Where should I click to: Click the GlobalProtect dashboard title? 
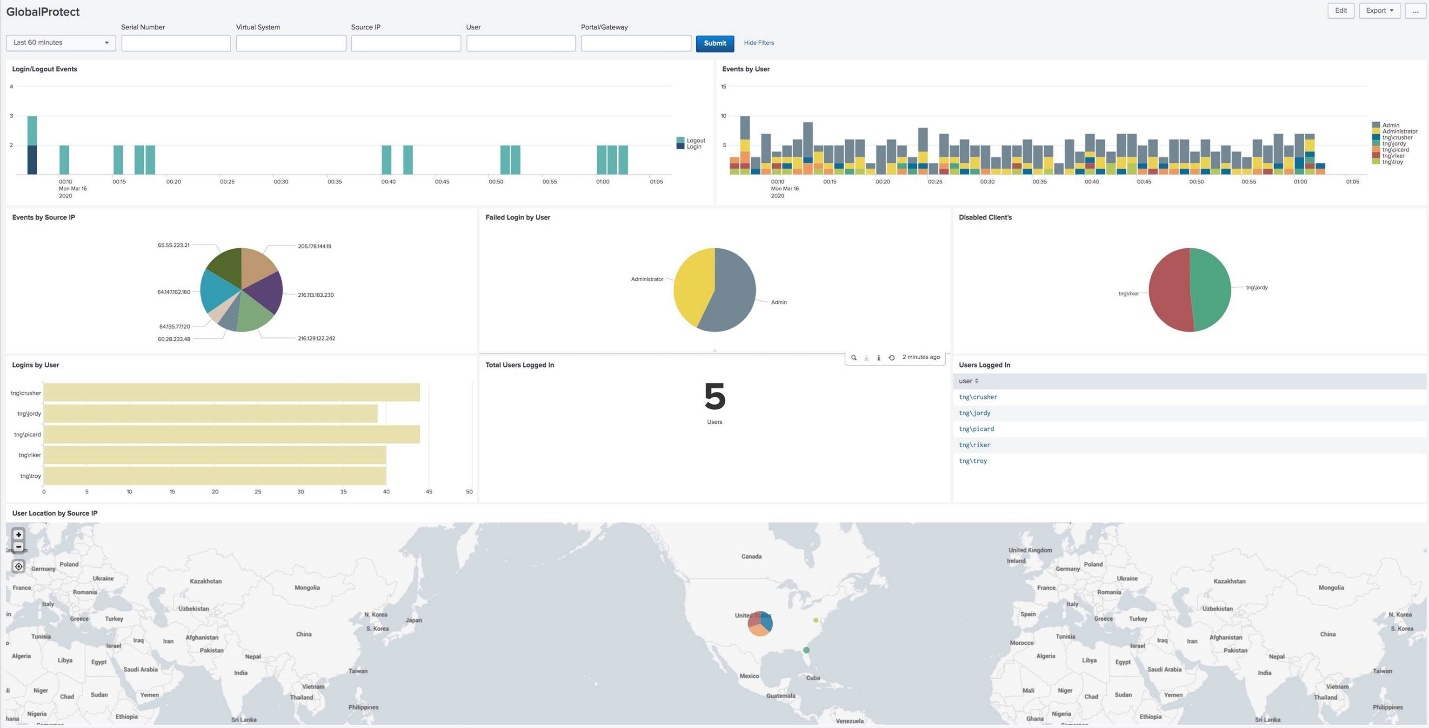(43, 12)
